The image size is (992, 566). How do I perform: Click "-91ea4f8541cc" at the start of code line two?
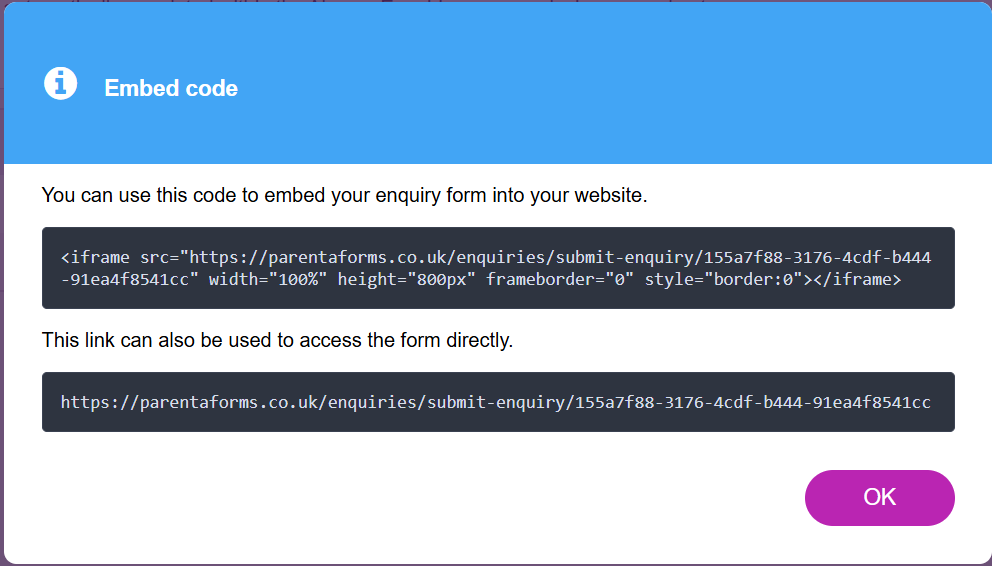point(125,279)
